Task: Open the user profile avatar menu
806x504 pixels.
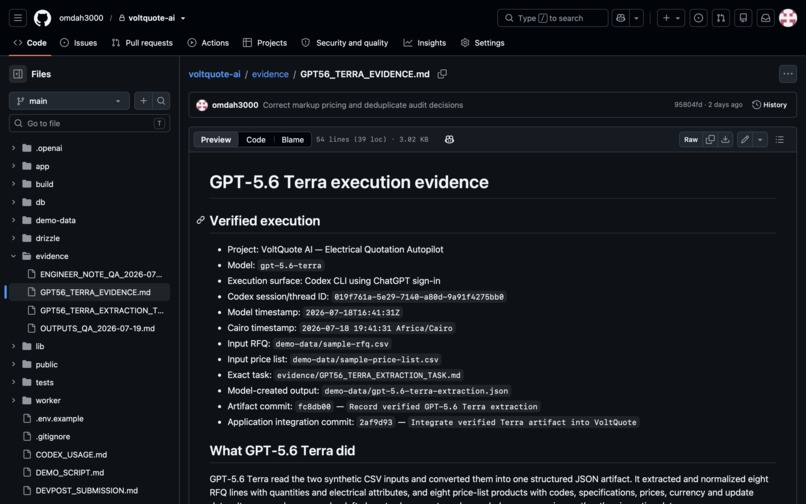Action: coord(787,18)
